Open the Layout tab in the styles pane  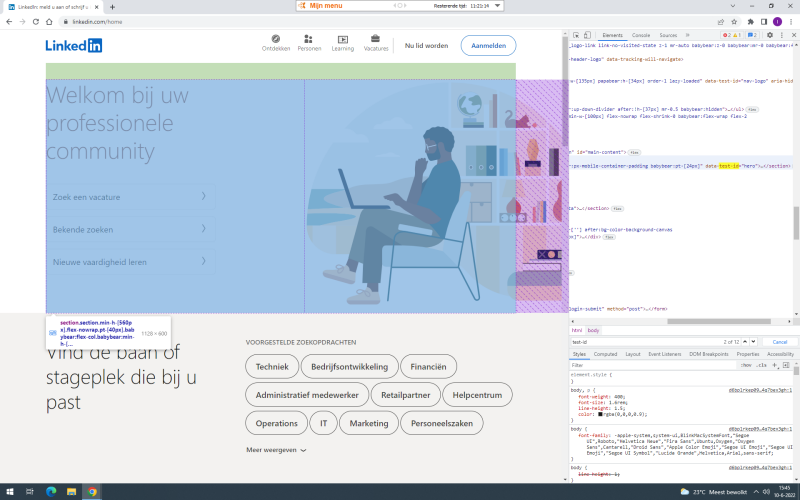(633, 354)
